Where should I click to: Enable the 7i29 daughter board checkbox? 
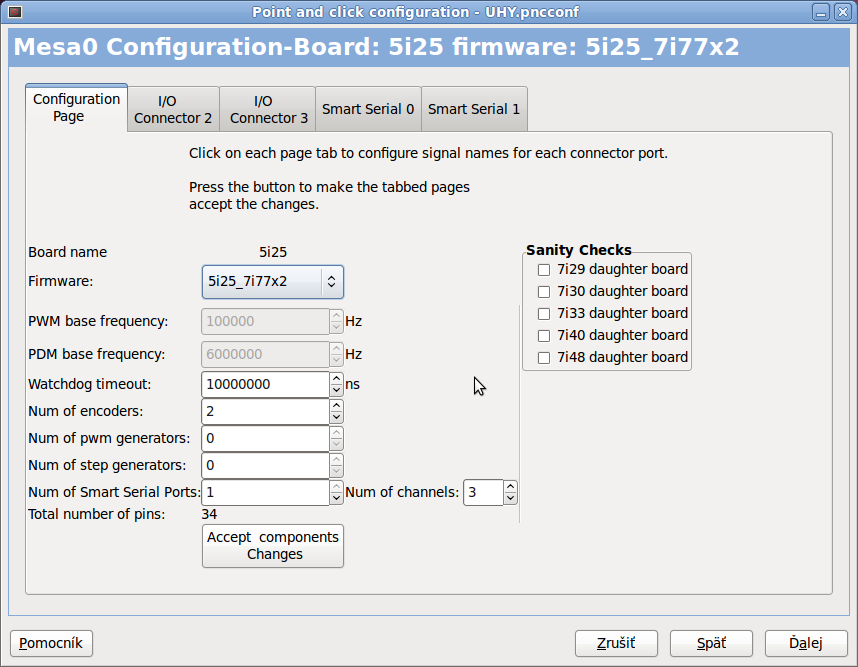[x=544, y=269]
